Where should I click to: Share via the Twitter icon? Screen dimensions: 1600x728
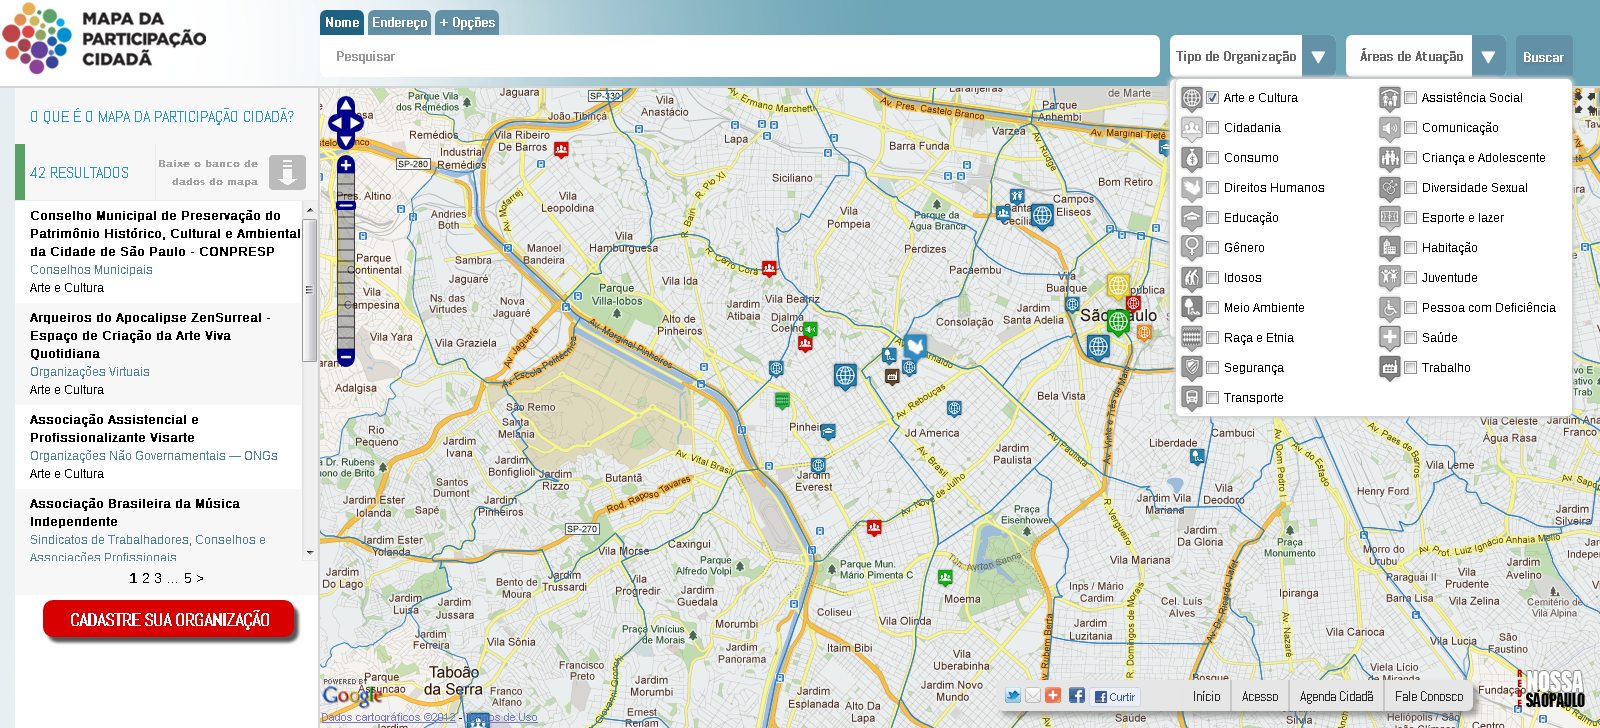(x=1013, y=696)
